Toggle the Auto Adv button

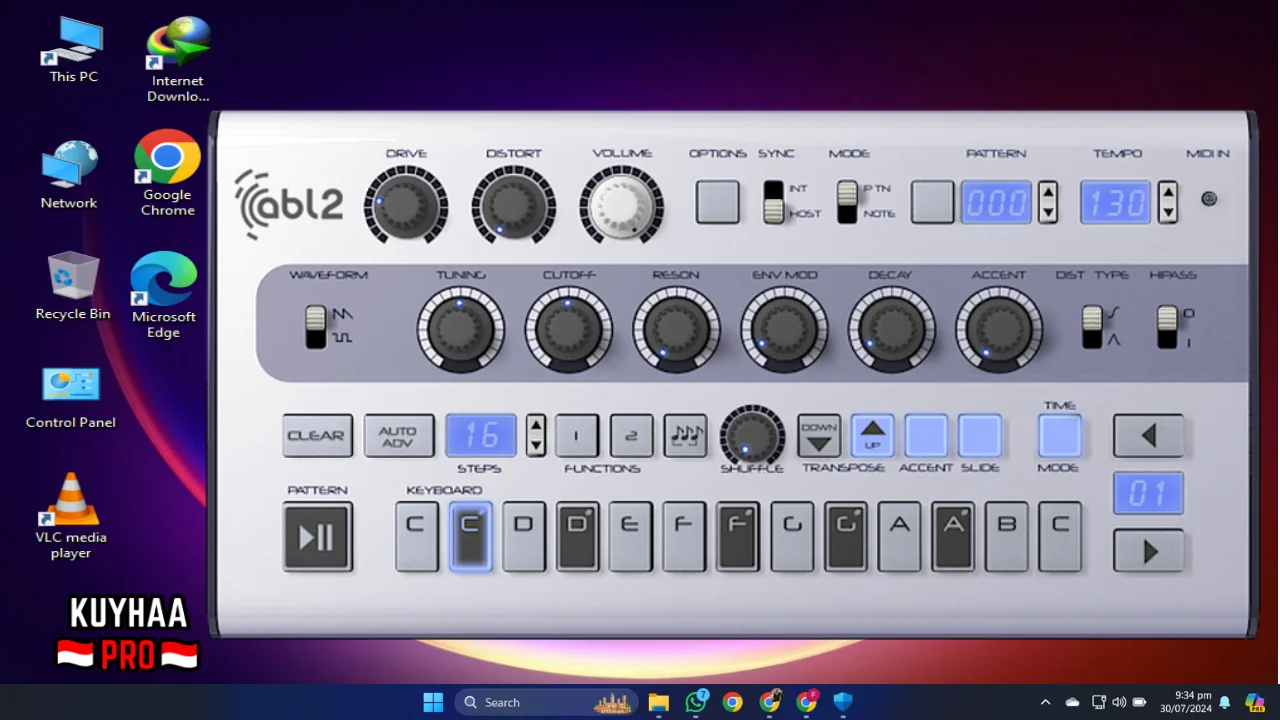(x=399, y=436)
